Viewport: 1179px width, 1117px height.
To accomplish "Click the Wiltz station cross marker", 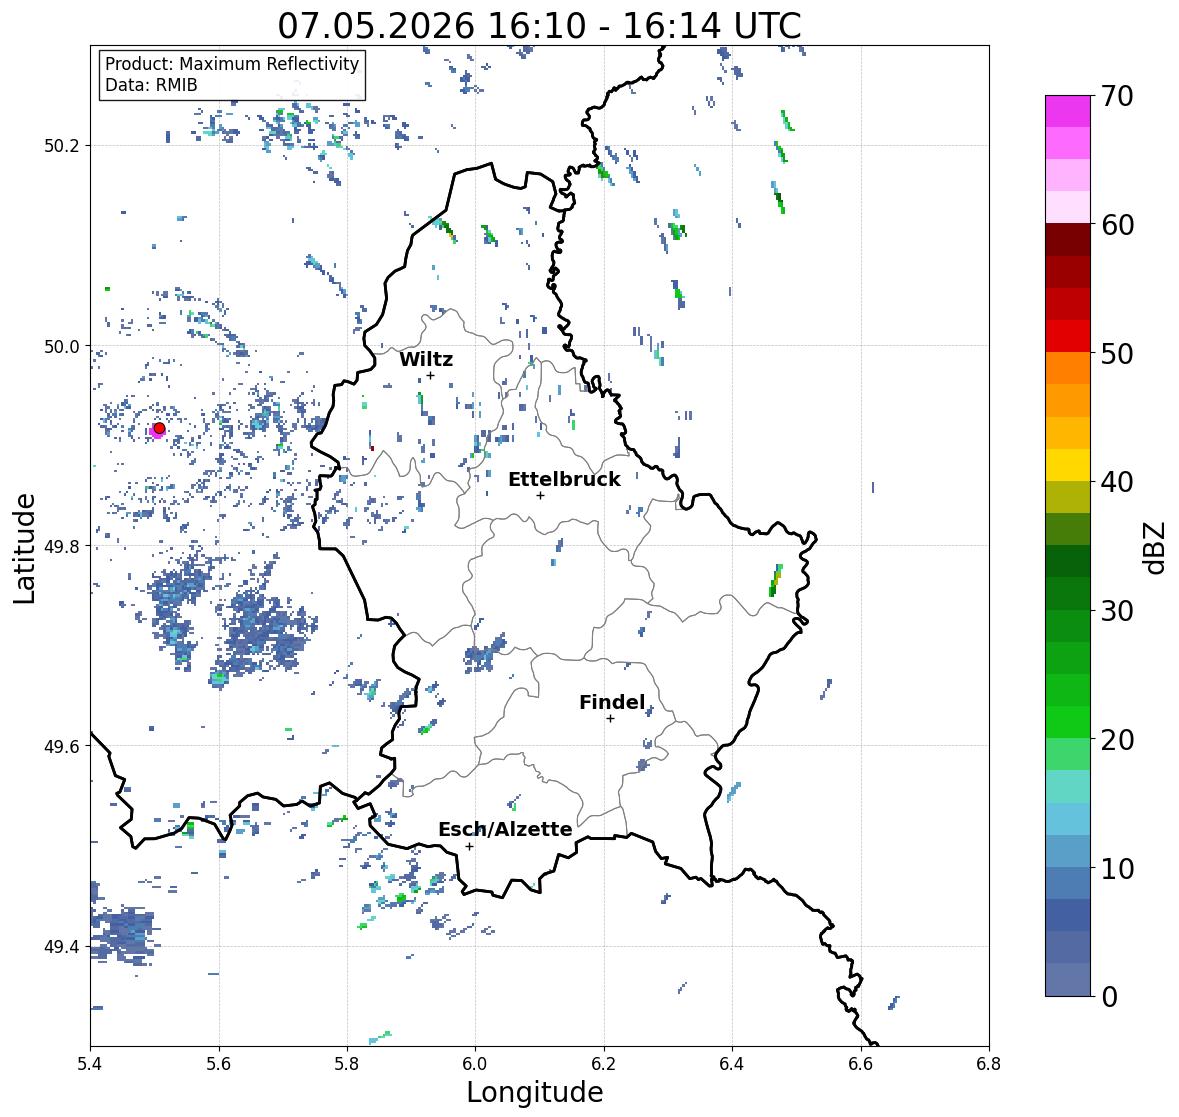I will coord(430,375).
